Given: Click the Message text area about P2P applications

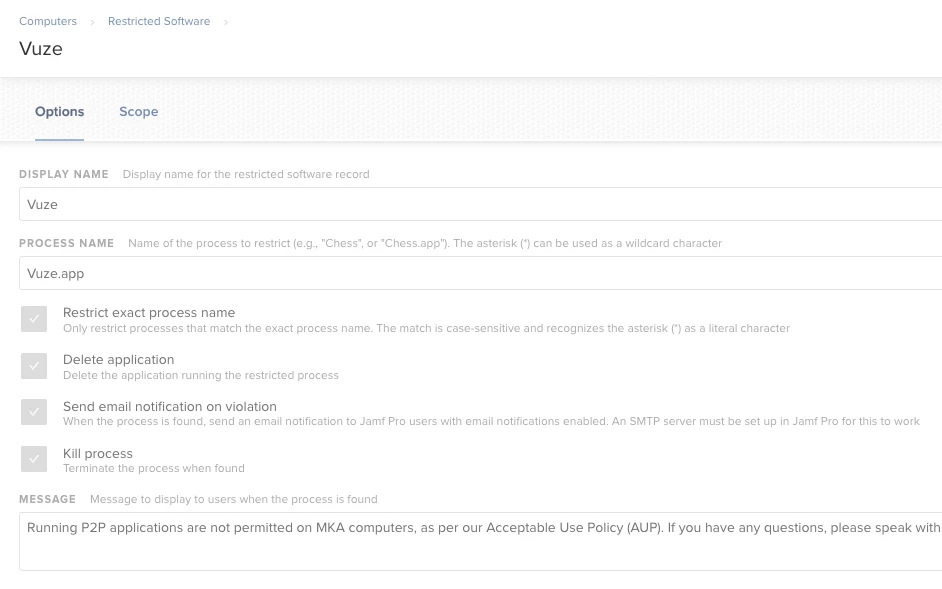Looking at the screenshot, I should pyautogui.click(x=481, y=541).
